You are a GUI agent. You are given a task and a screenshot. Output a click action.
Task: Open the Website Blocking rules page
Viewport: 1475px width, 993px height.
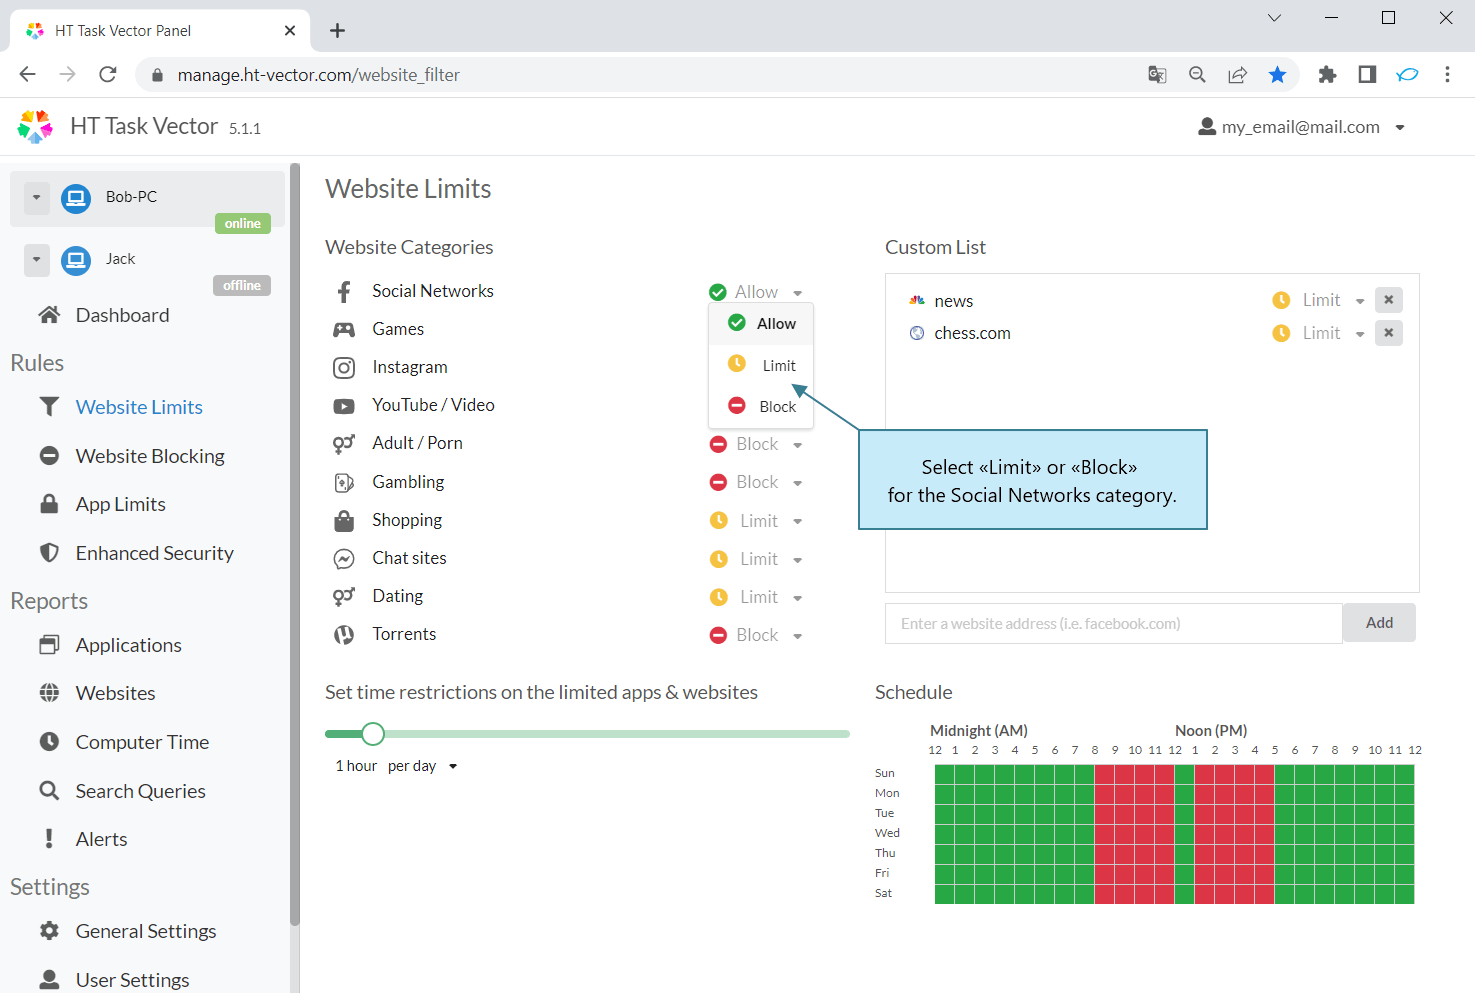coord(150,456)
